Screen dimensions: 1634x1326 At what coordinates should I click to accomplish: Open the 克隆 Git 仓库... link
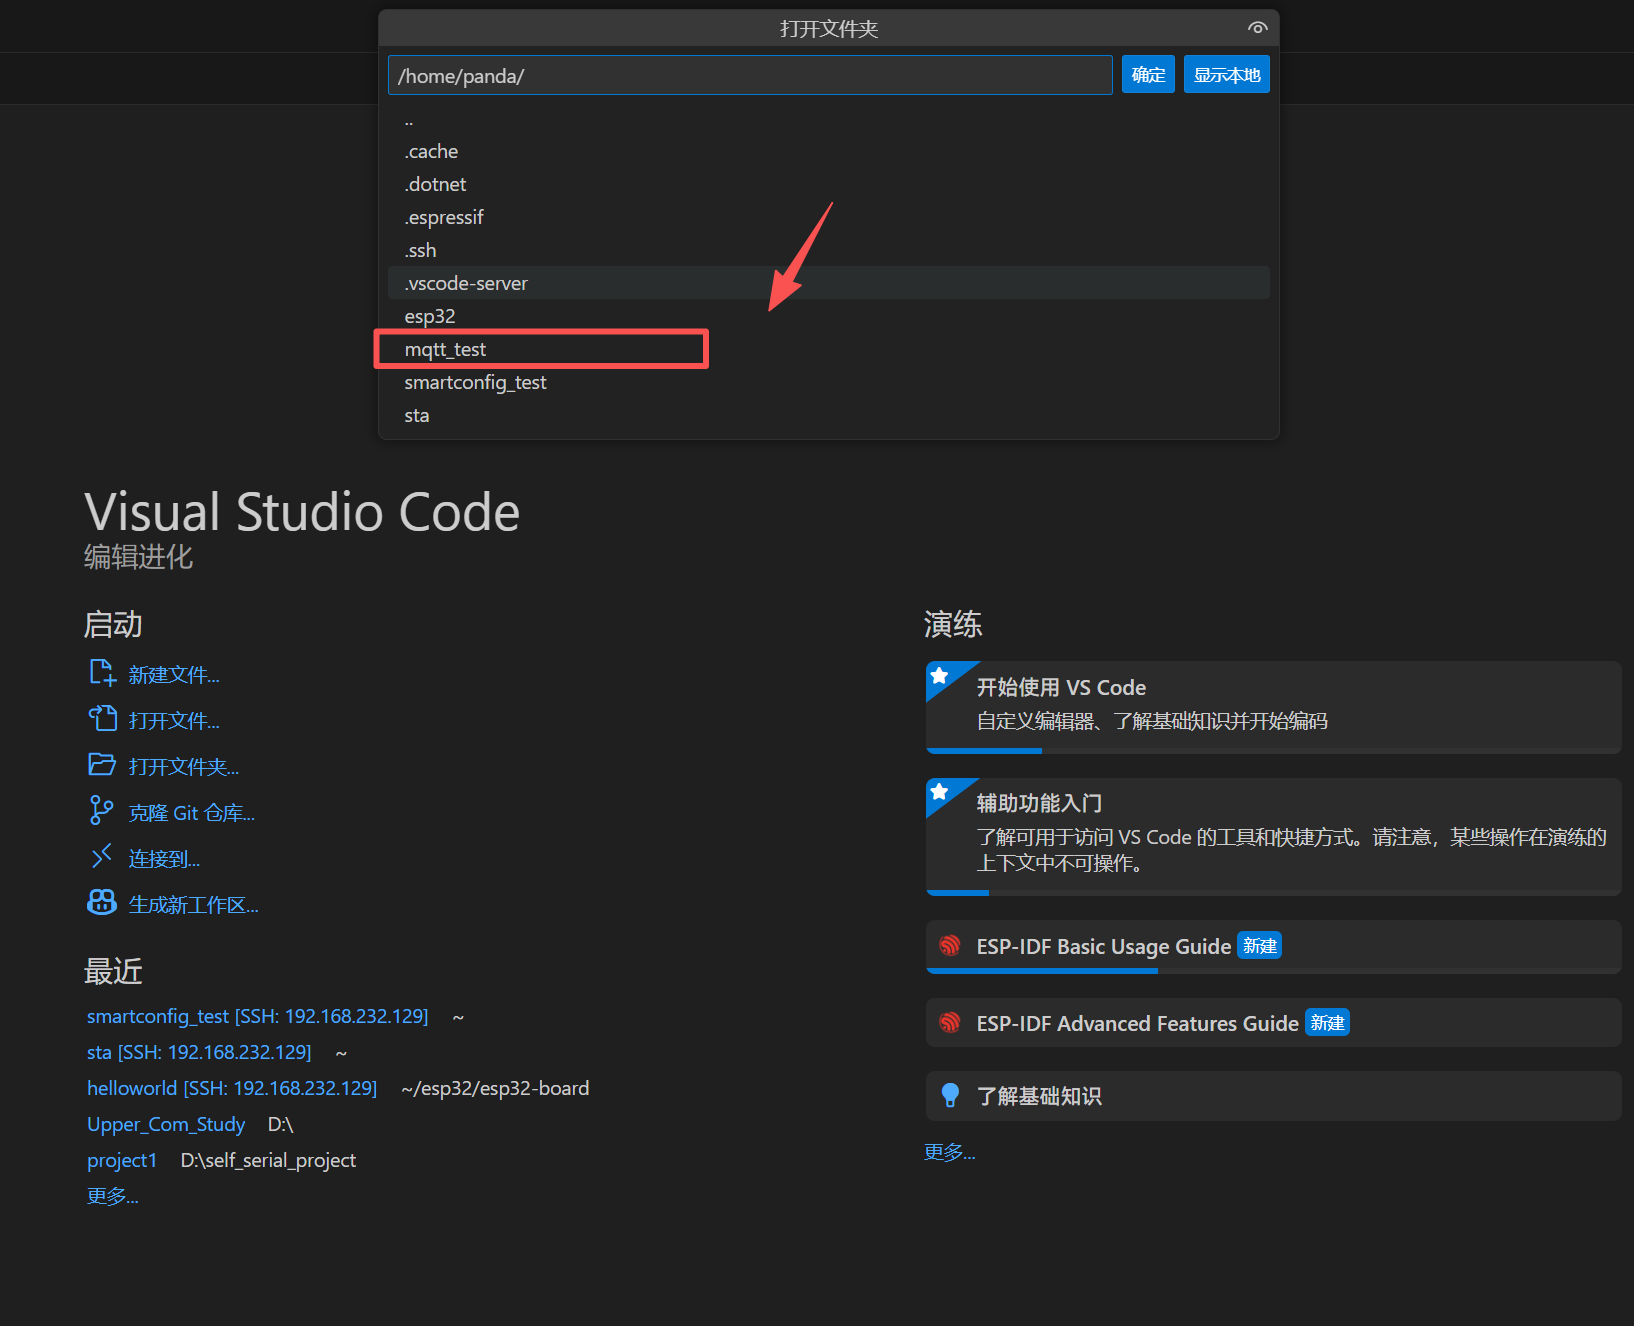point(192,813)
